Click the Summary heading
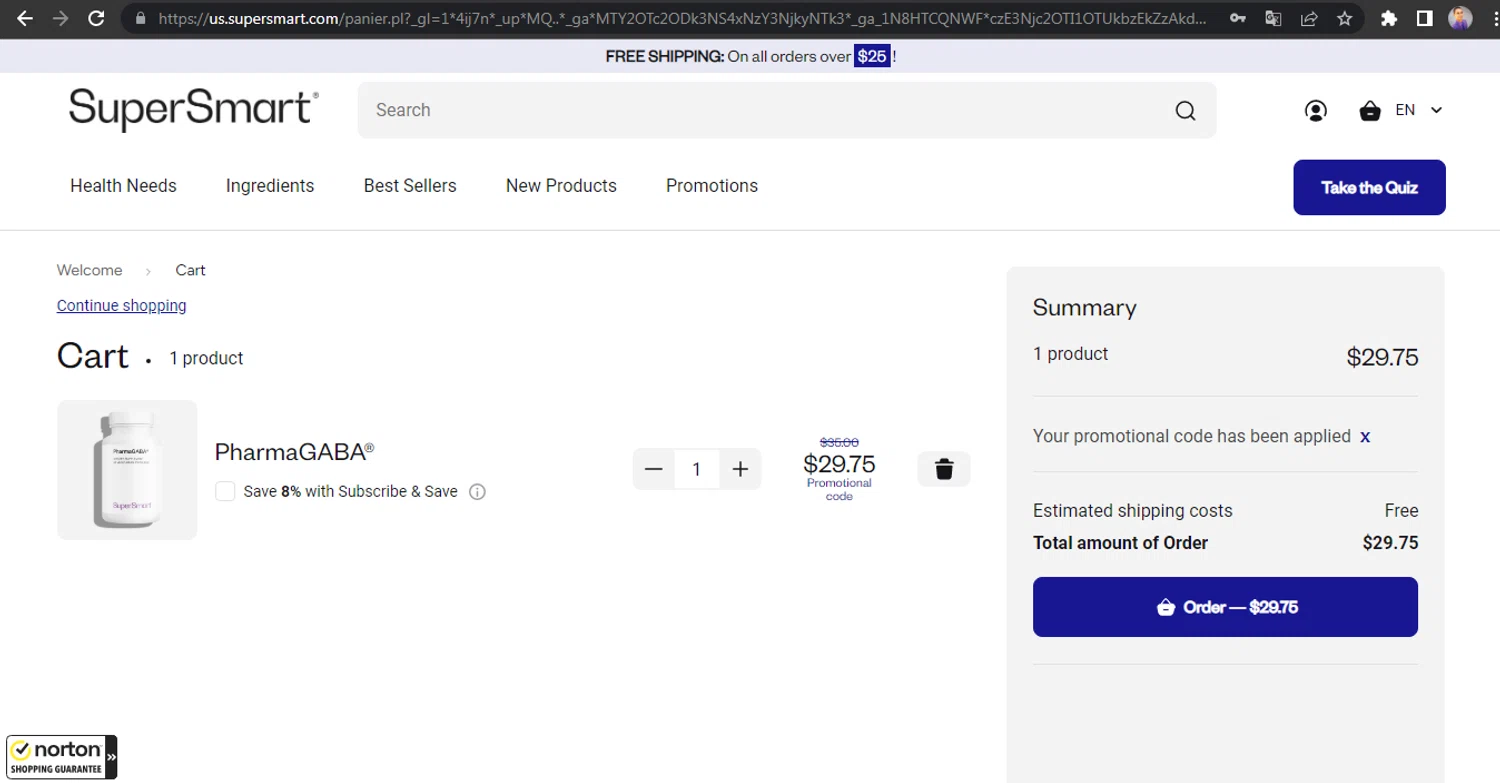1500x783 pixels. (x=1084, y=307)
